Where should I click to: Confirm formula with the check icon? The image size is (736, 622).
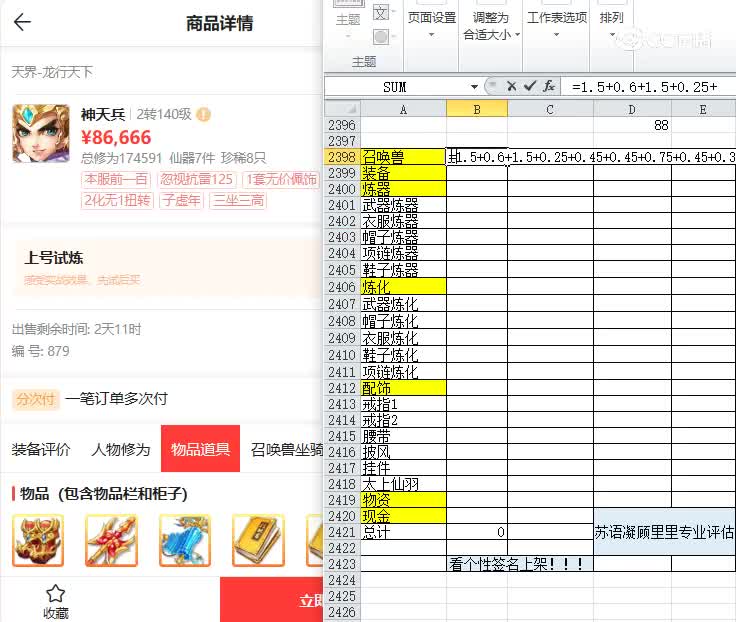tap(530, 86)
